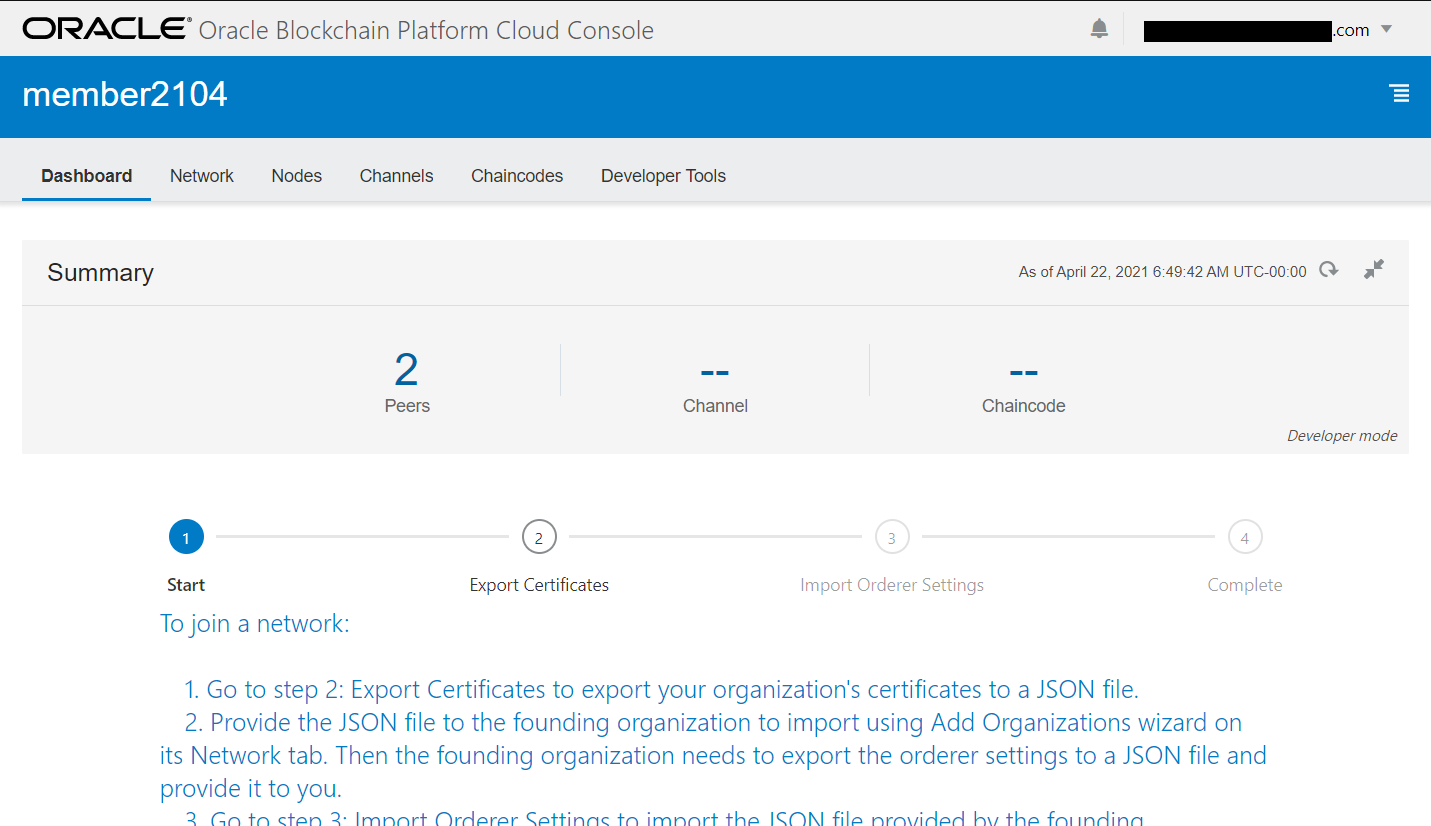Screen dimensions: 1431x826
Task: Click the Peers count of 2
Action: tap(406, 371)
